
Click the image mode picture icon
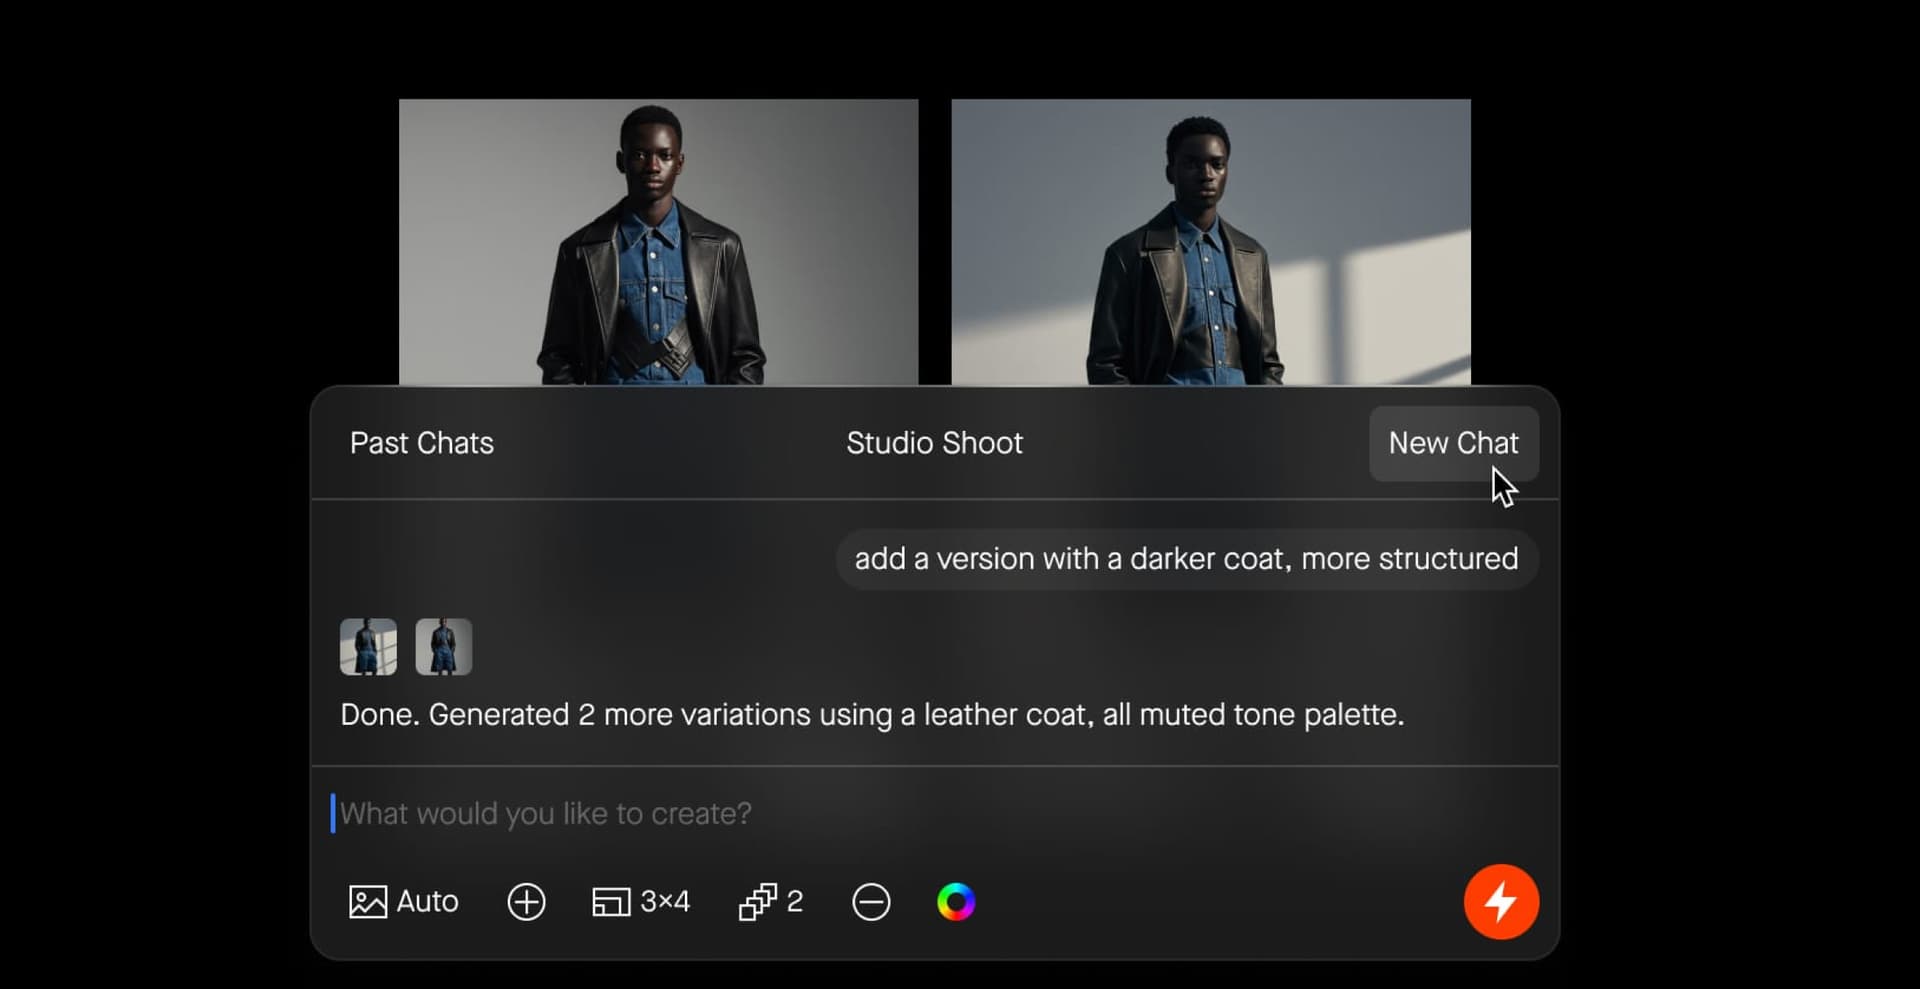[367, 902]
